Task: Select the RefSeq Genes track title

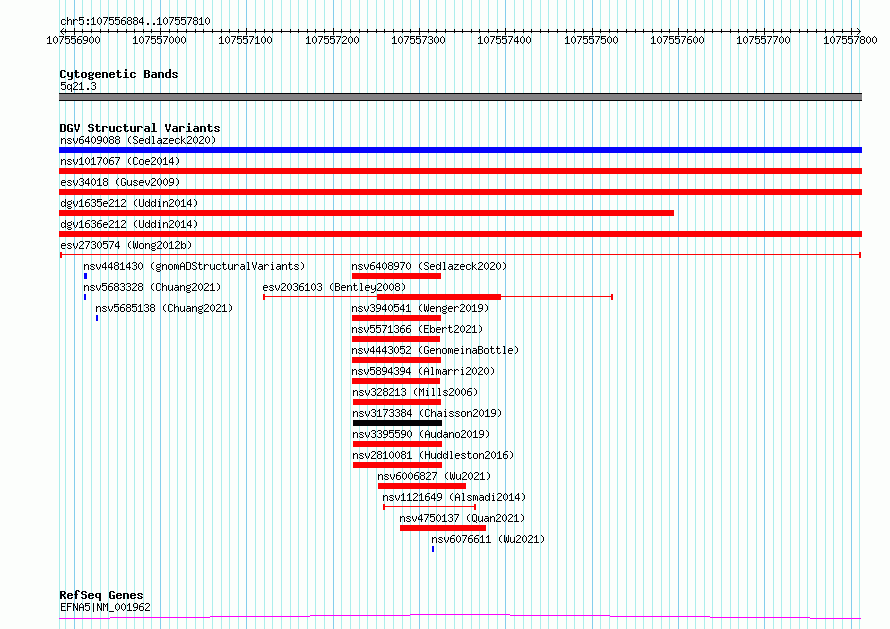Action: [x=102, y=596]
